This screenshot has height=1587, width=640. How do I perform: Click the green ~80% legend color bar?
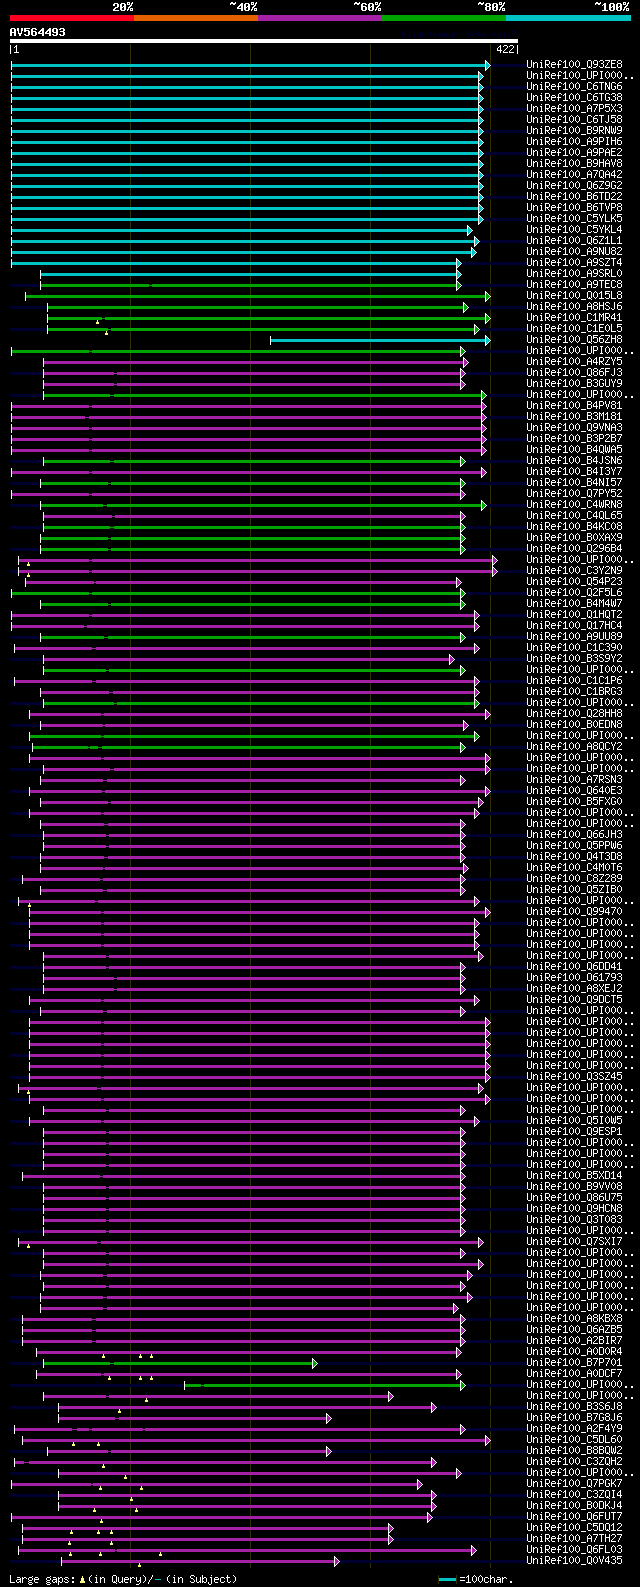[444, 18]
